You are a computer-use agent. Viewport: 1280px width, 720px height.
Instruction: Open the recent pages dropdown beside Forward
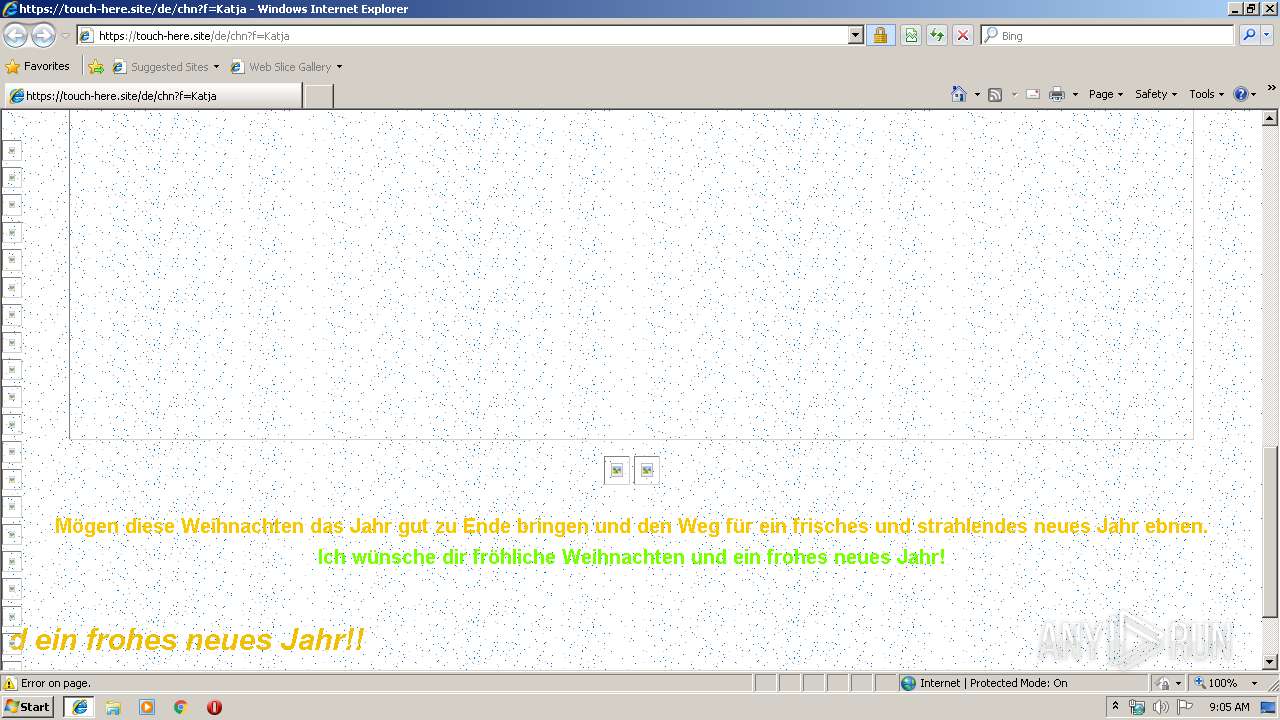(x=65, y=36)
